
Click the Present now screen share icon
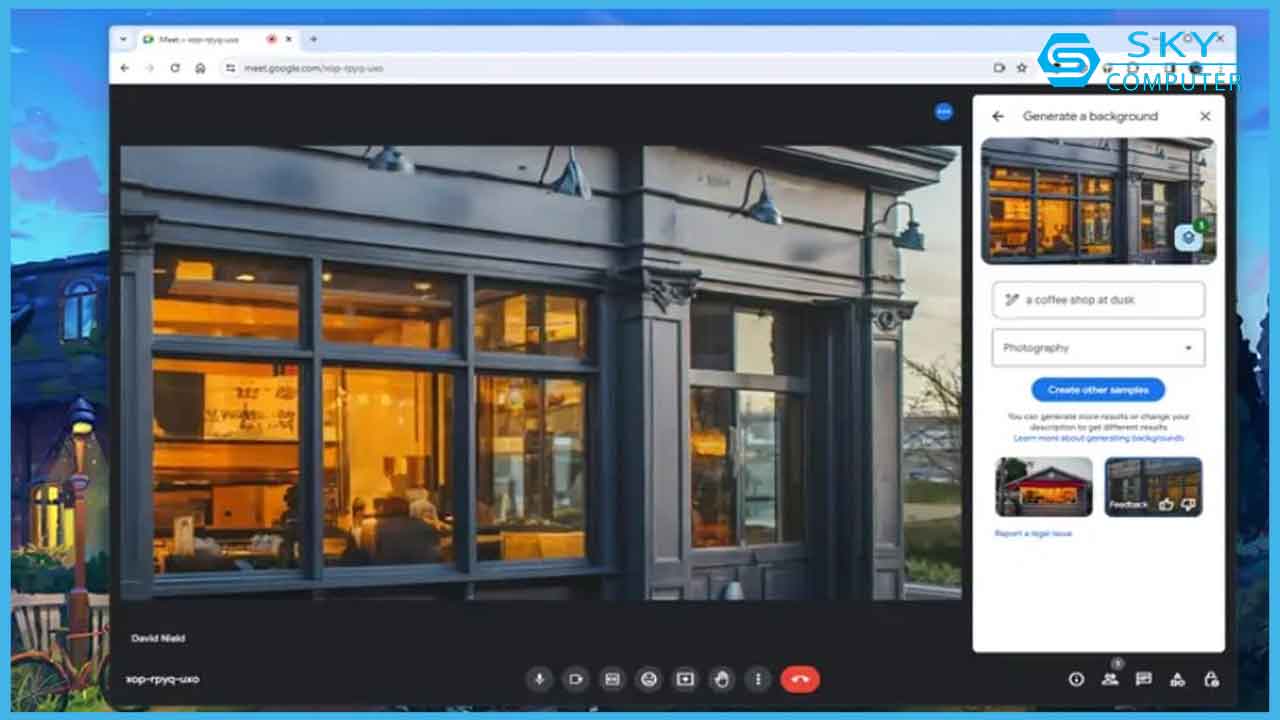(685, 679)
